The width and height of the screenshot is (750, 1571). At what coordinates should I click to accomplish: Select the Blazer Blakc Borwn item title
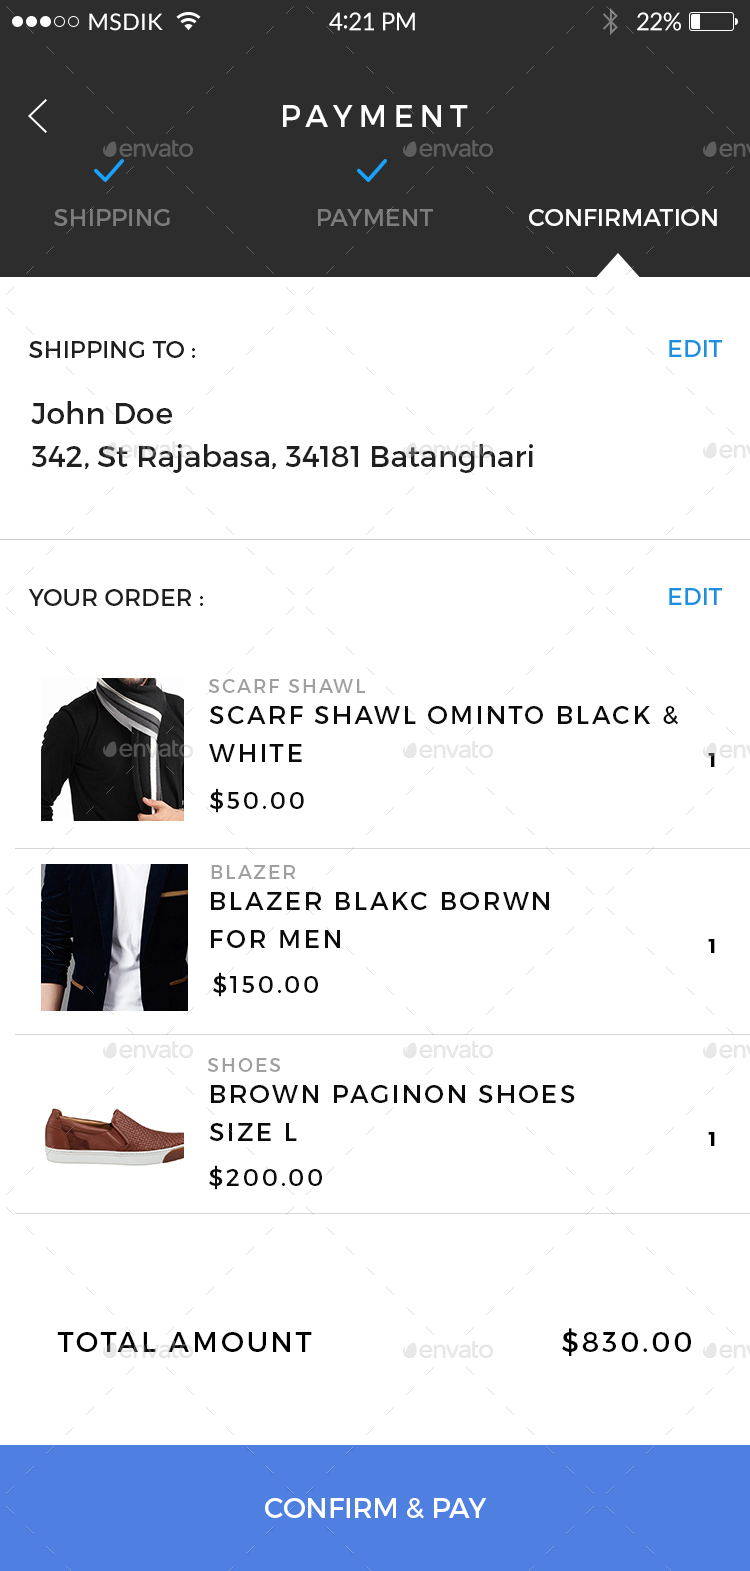coord(380,919)
